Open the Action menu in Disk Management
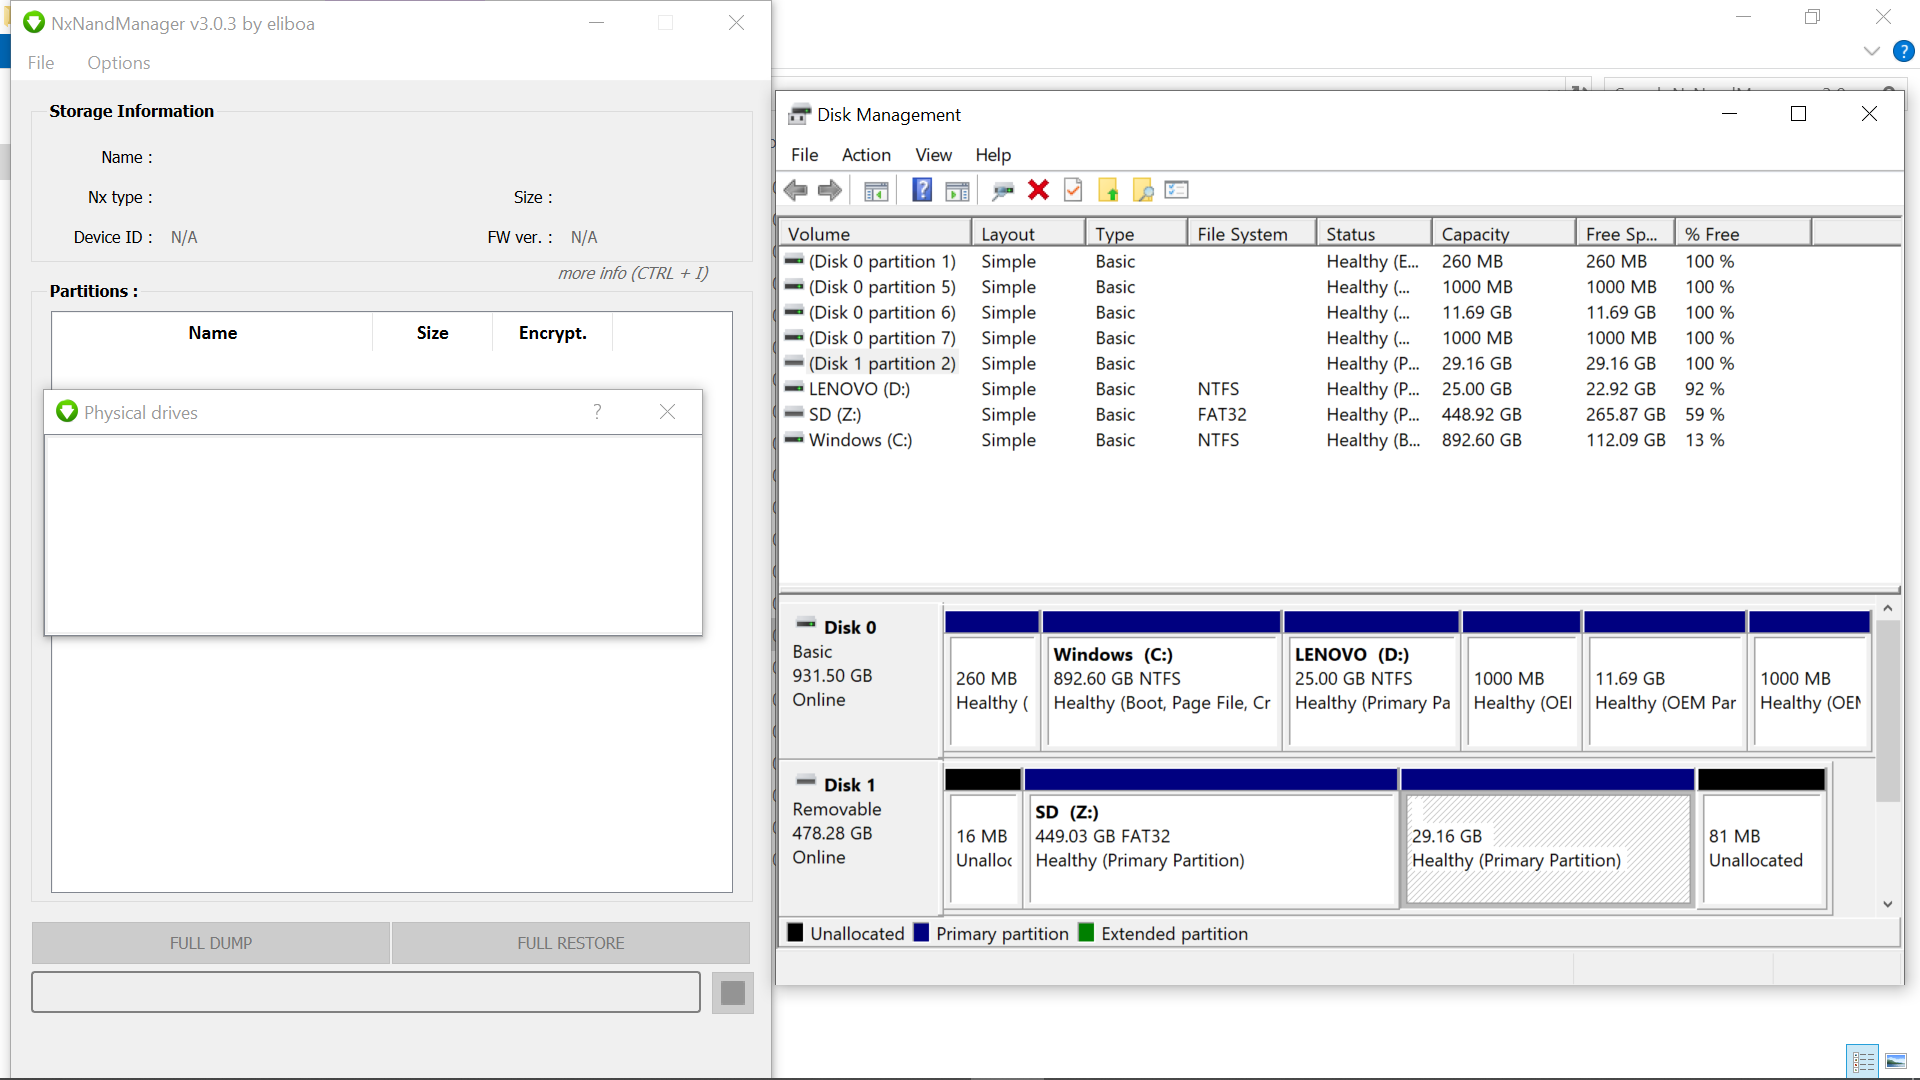This screenshot has height=1080, width=1920. (x=865, y=155)
